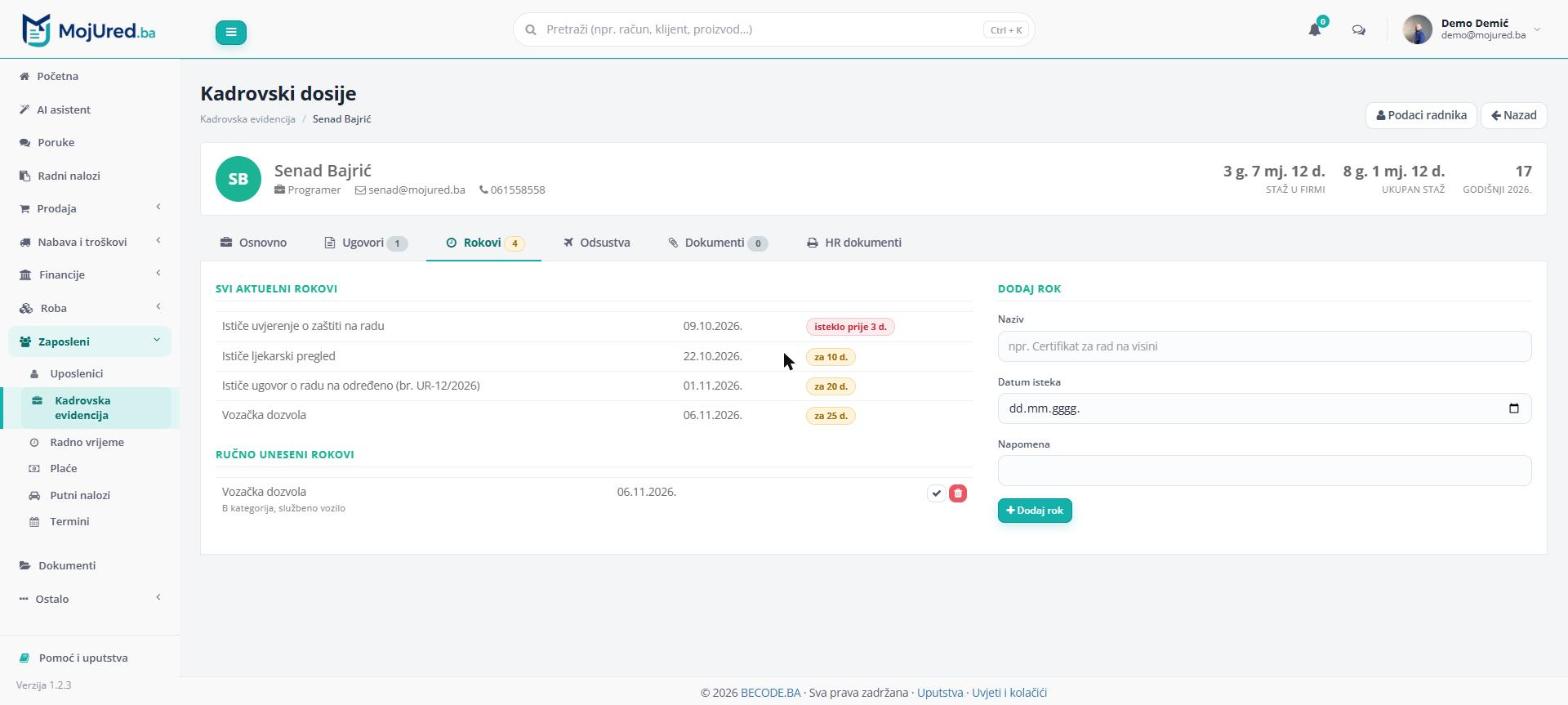Focus the Datum isteka date field
Image resolution: width=1568 pixels, height=705 pixels.
pyautogui.click(x=1264, y=408)
